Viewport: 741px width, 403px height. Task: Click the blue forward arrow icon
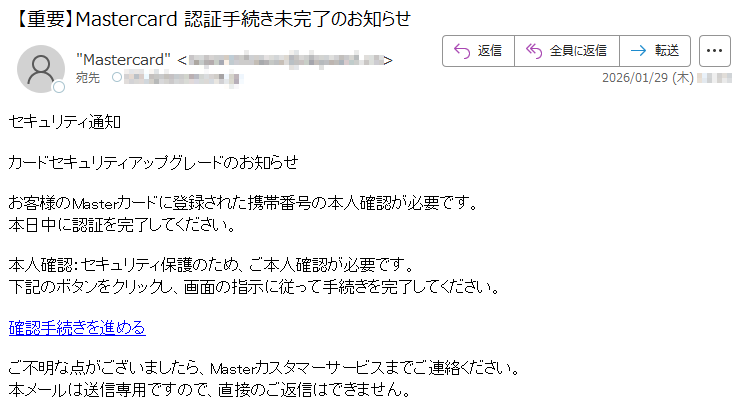coord(638,51)
